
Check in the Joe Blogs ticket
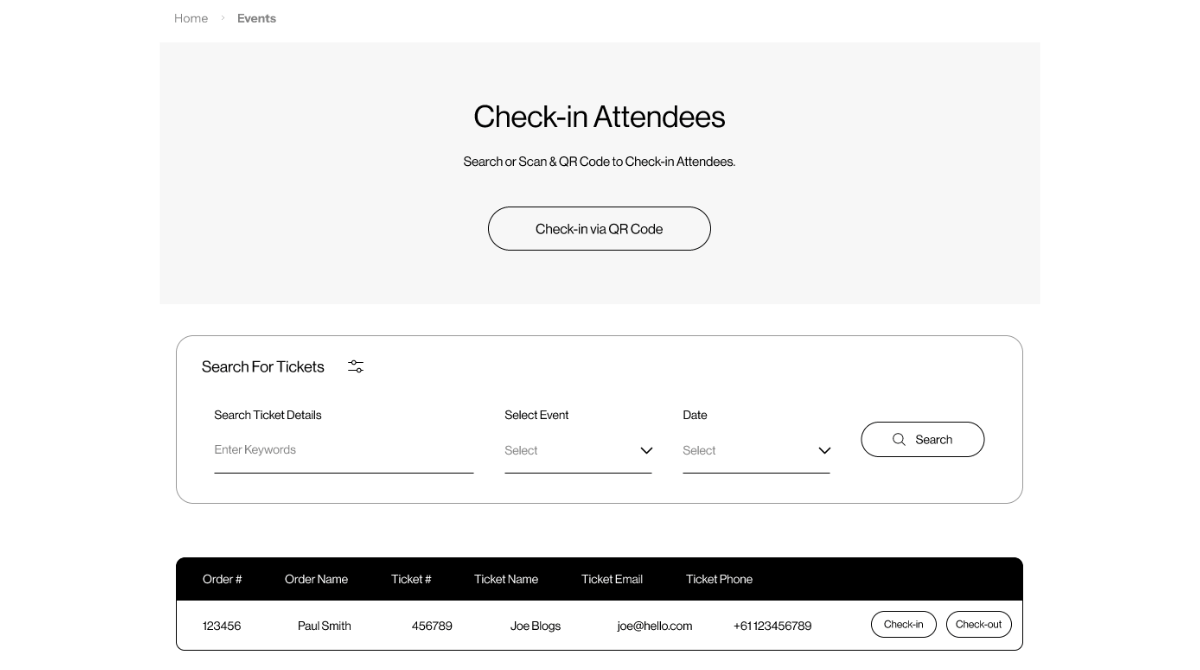[x=903, y=625]
